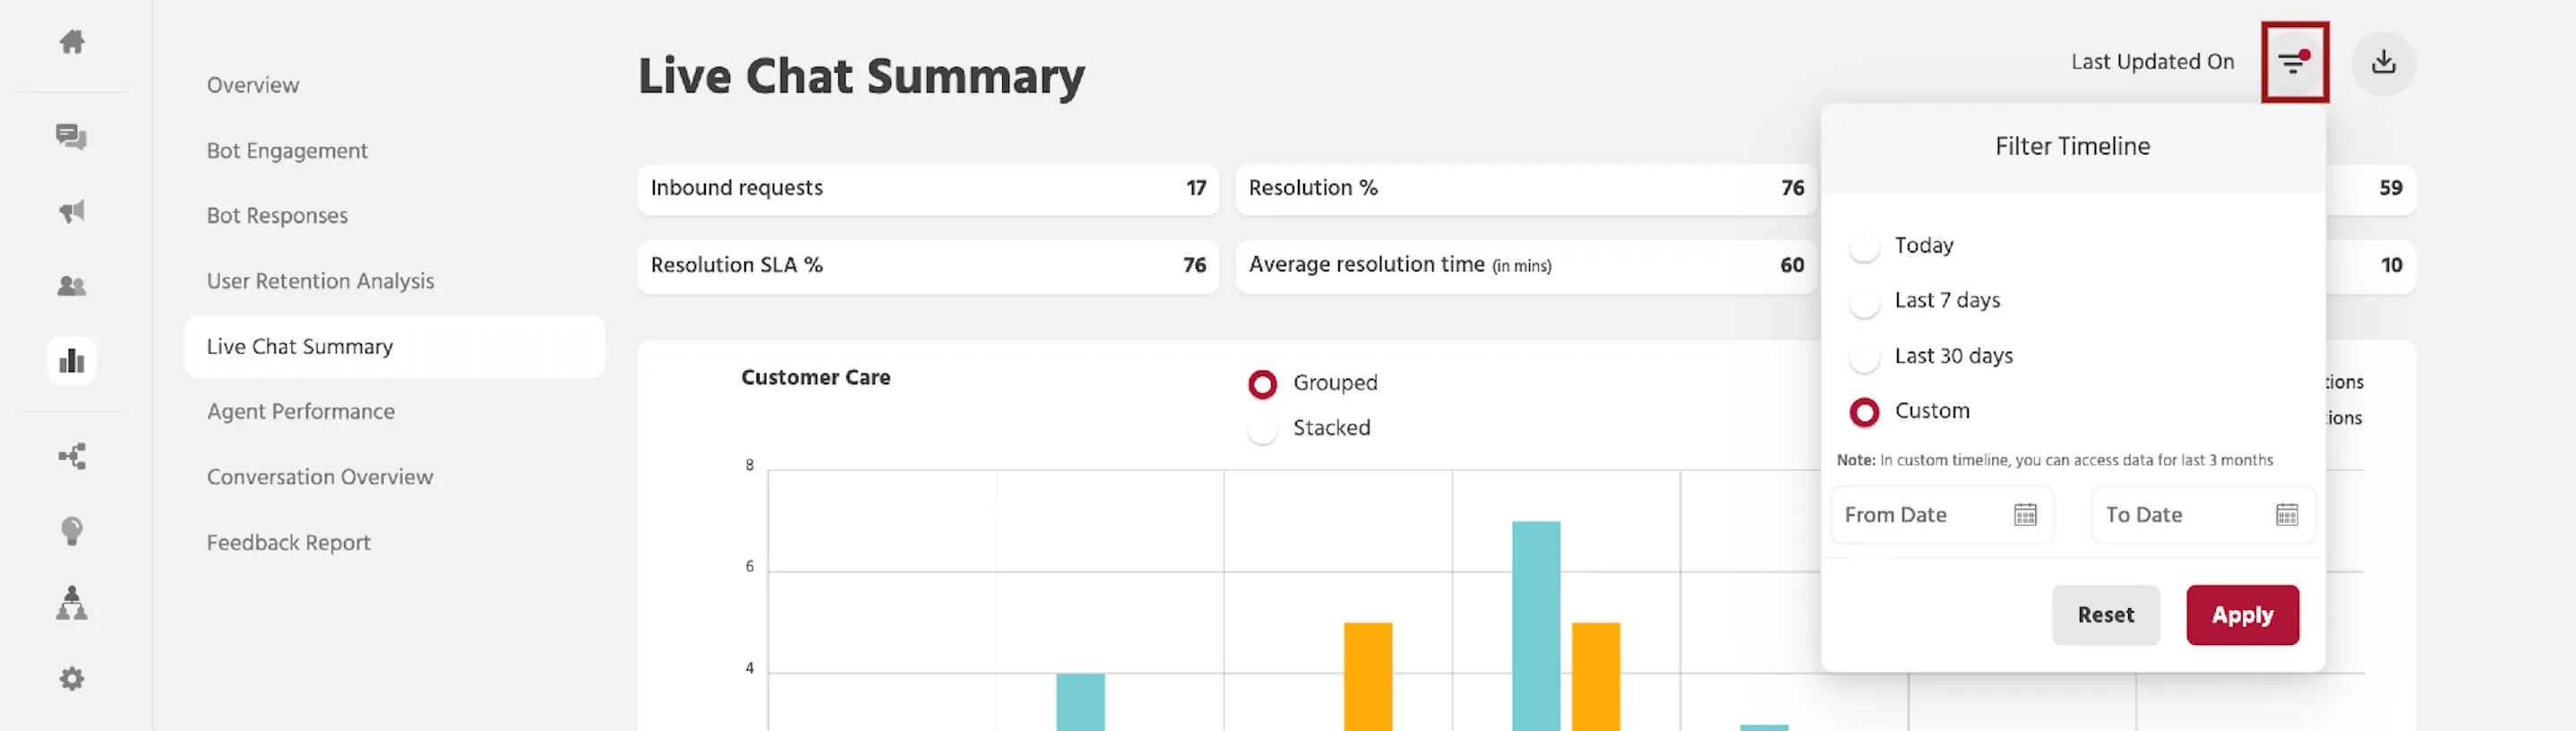Select the Last 30 days option
2576x731 pixels.
coord(1865,357)
